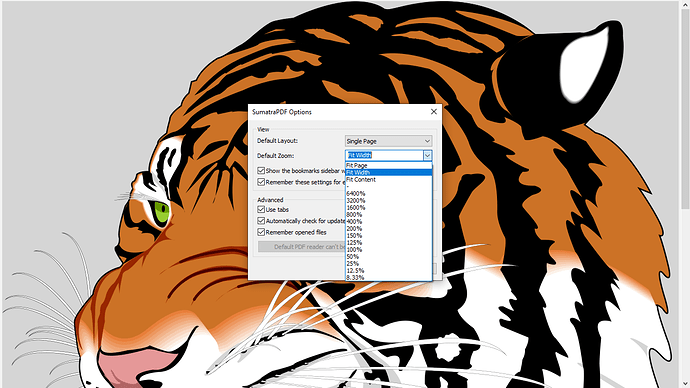This screenshot has width=690, height=388.
Task: Open the Default Layout dropdown
Action: (388, 141)
